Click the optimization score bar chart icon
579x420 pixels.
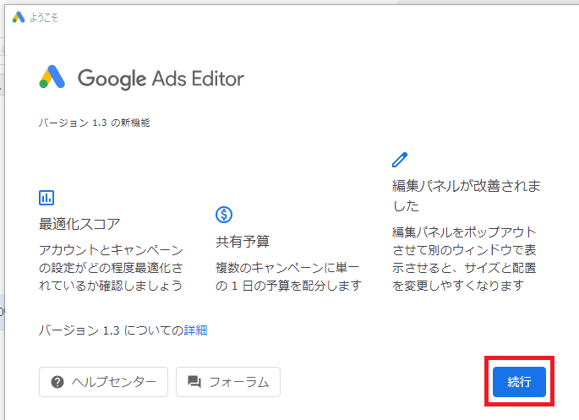[x=47, y=198]
